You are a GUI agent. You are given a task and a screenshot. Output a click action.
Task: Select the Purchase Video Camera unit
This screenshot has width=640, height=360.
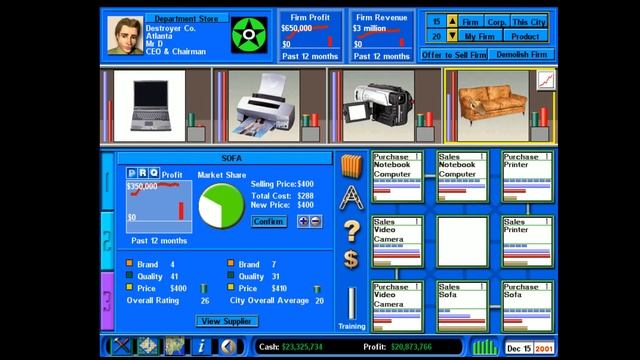point(397,306)
